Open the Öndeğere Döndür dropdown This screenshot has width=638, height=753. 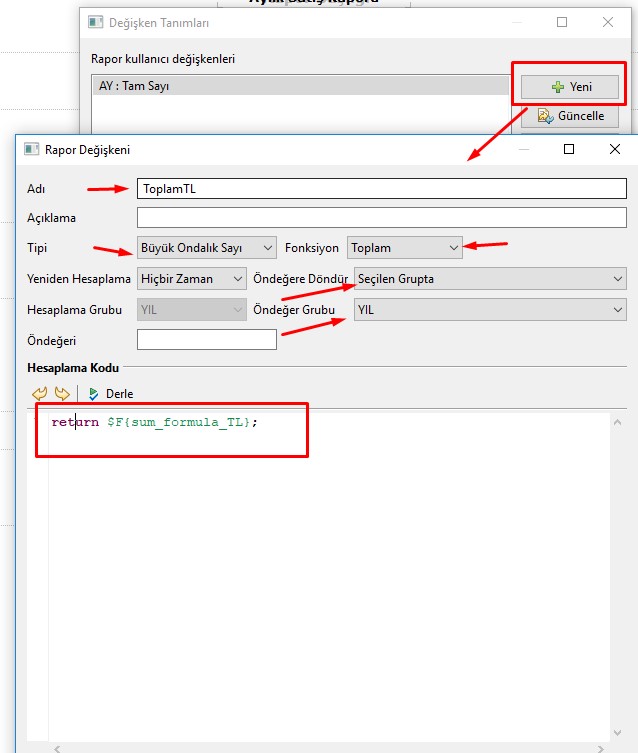(490, 279)
